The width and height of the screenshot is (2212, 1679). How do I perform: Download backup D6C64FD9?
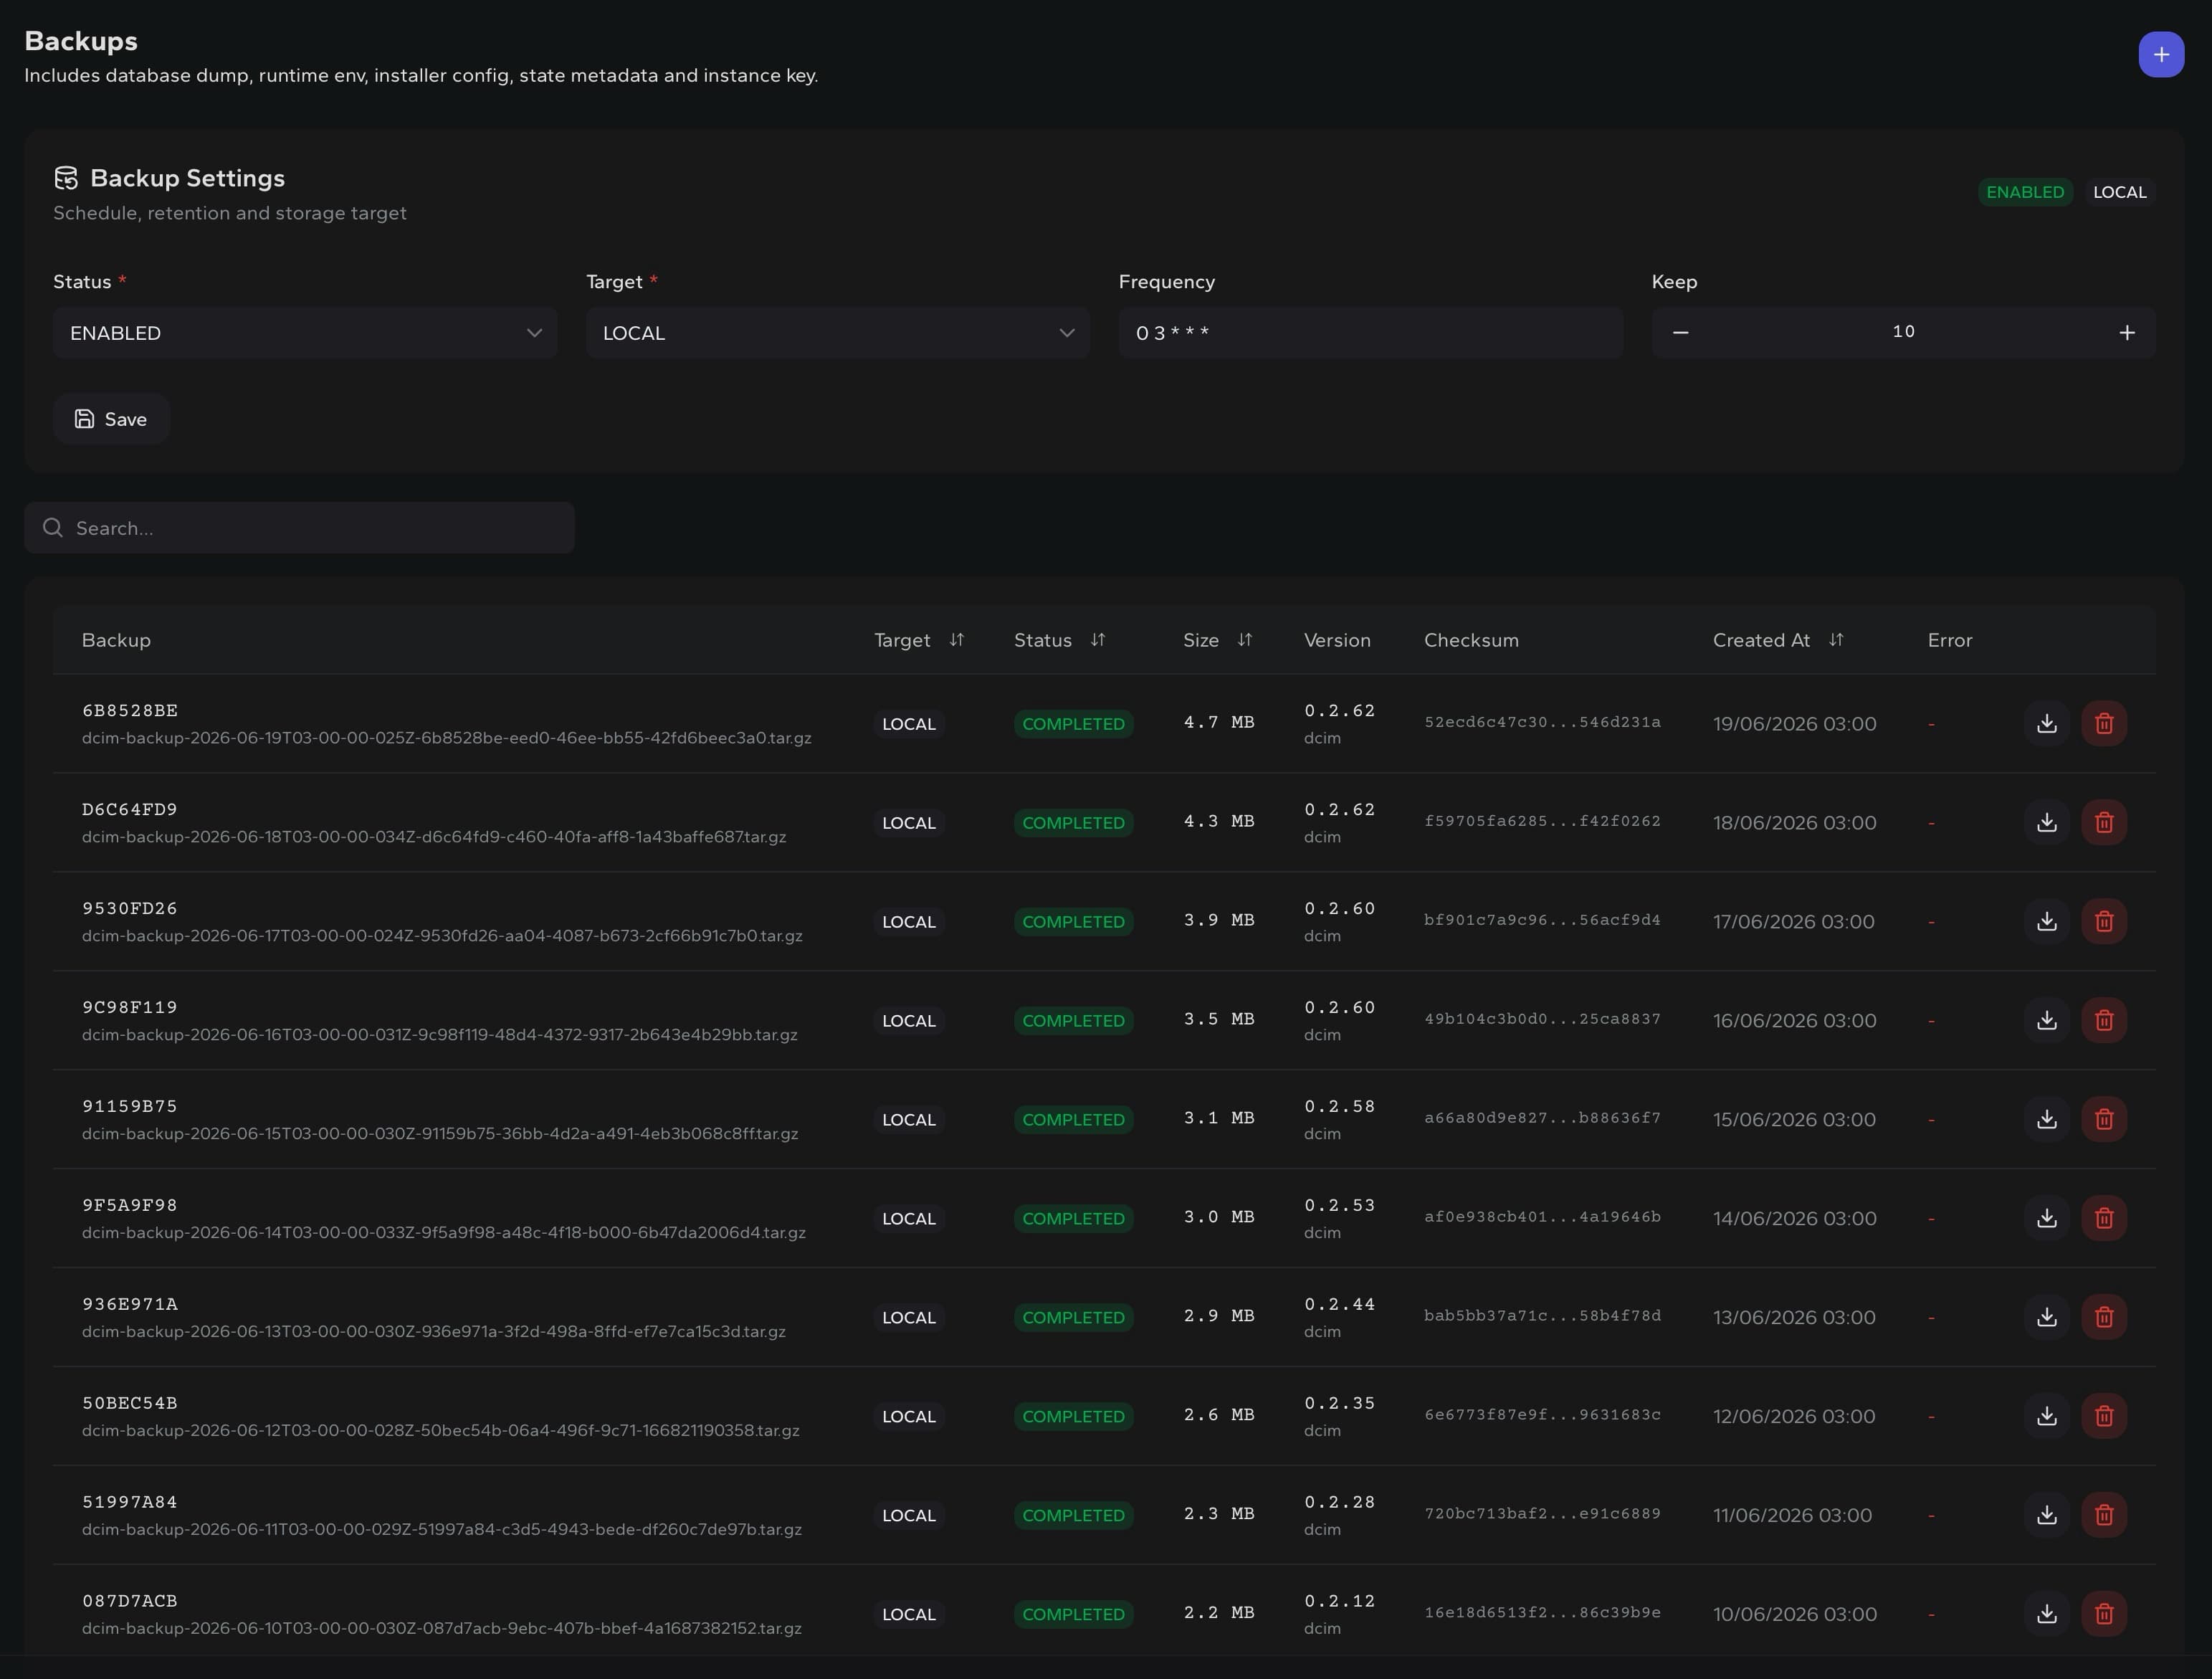tap(2047, 822)
